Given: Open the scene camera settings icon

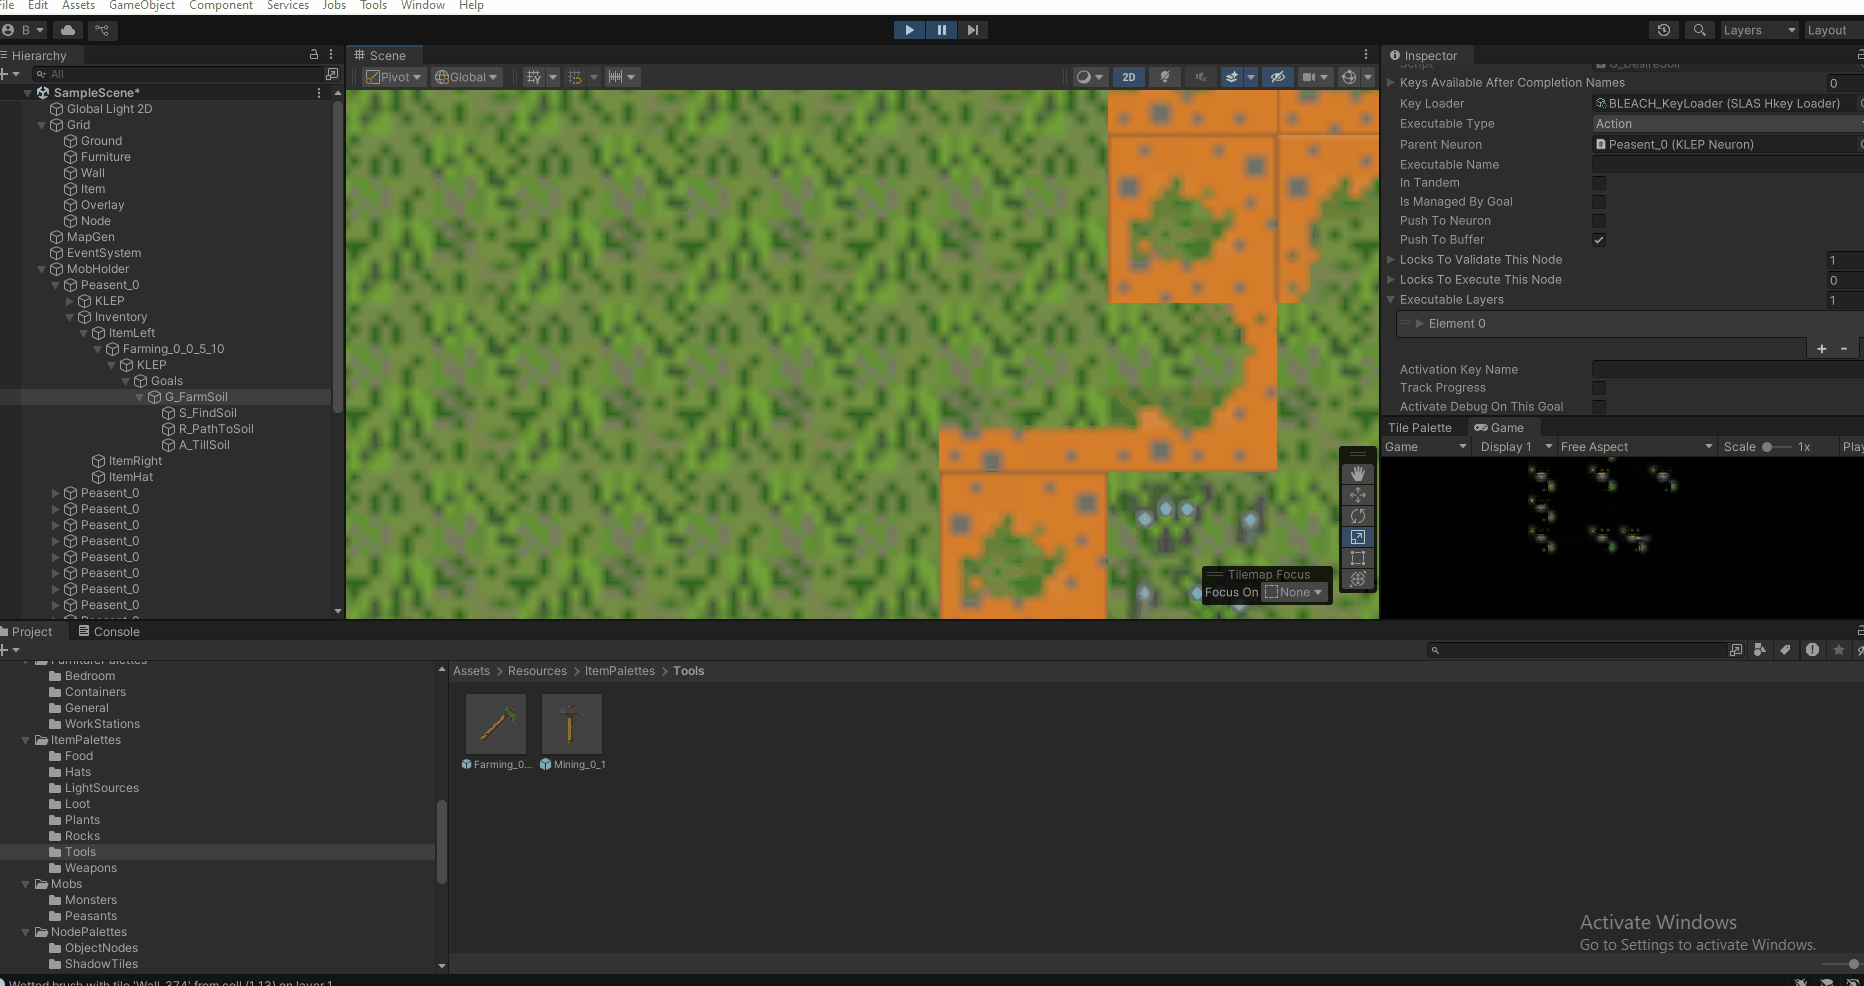Looking at the screenshot, I should pyautogui.click(x=1309, y=77).
